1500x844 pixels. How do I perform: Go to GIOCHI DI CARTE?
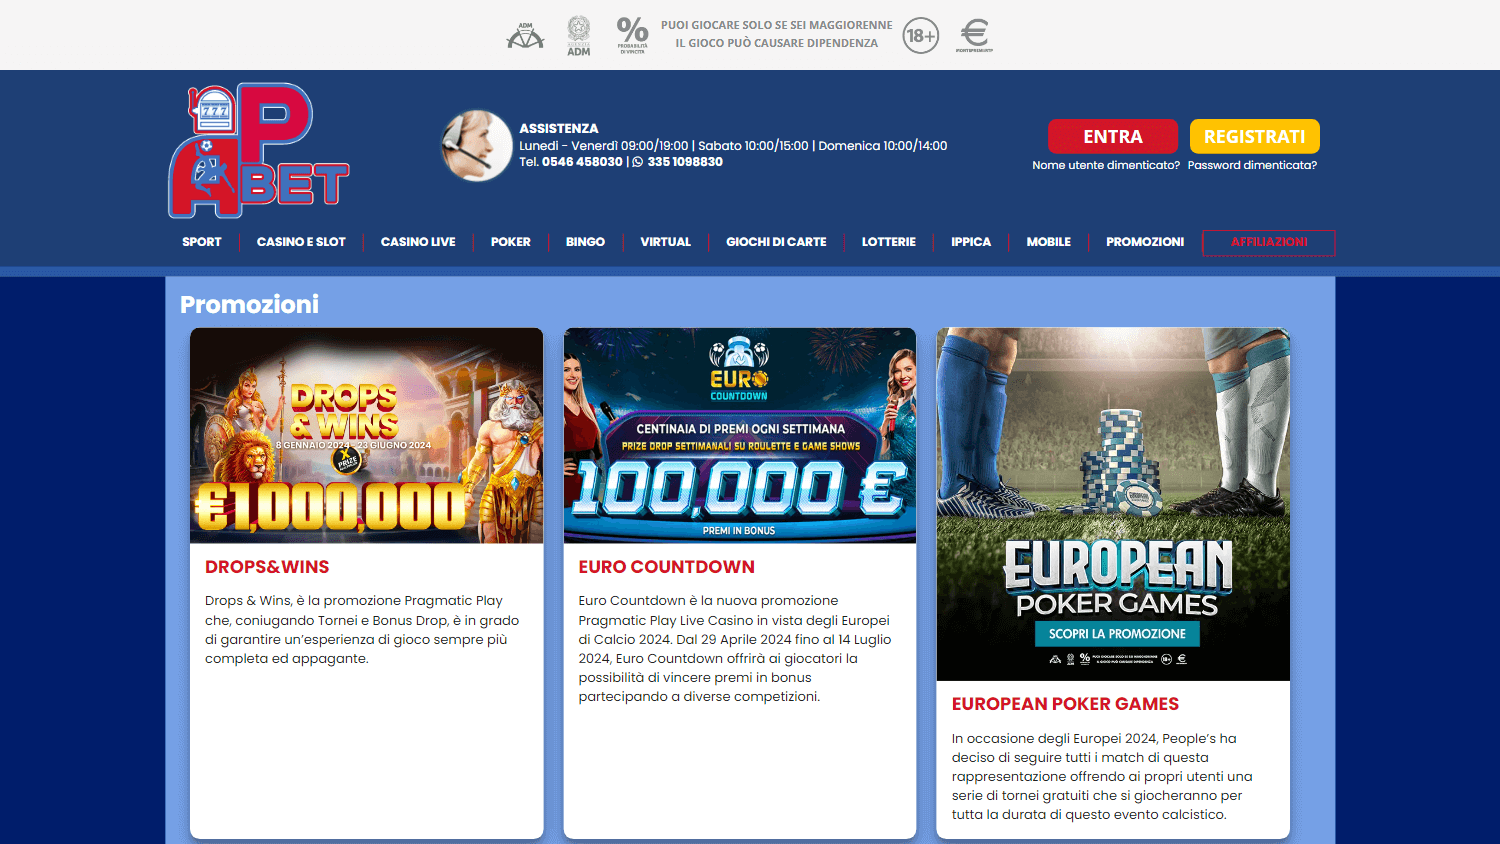[x=776, y=242]
